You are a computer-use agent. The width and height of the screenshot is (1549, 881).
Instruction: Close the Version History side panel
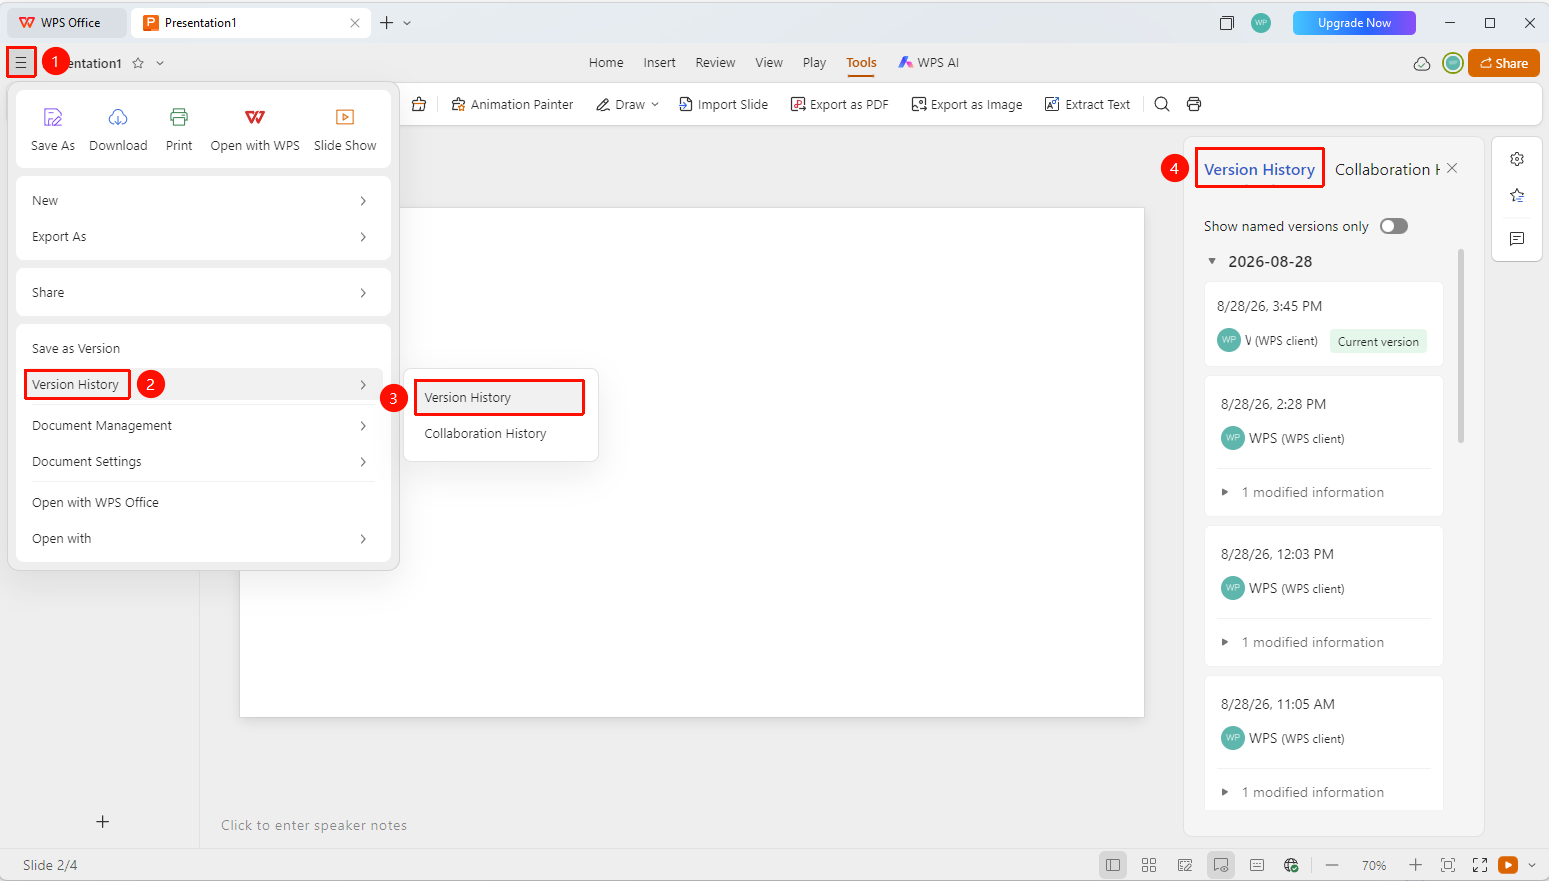pyautogui.click(x=1452, y=168)
